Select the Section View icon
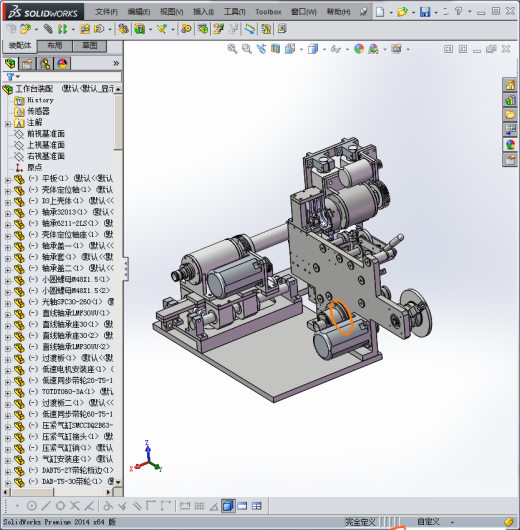 pos(276,49)
